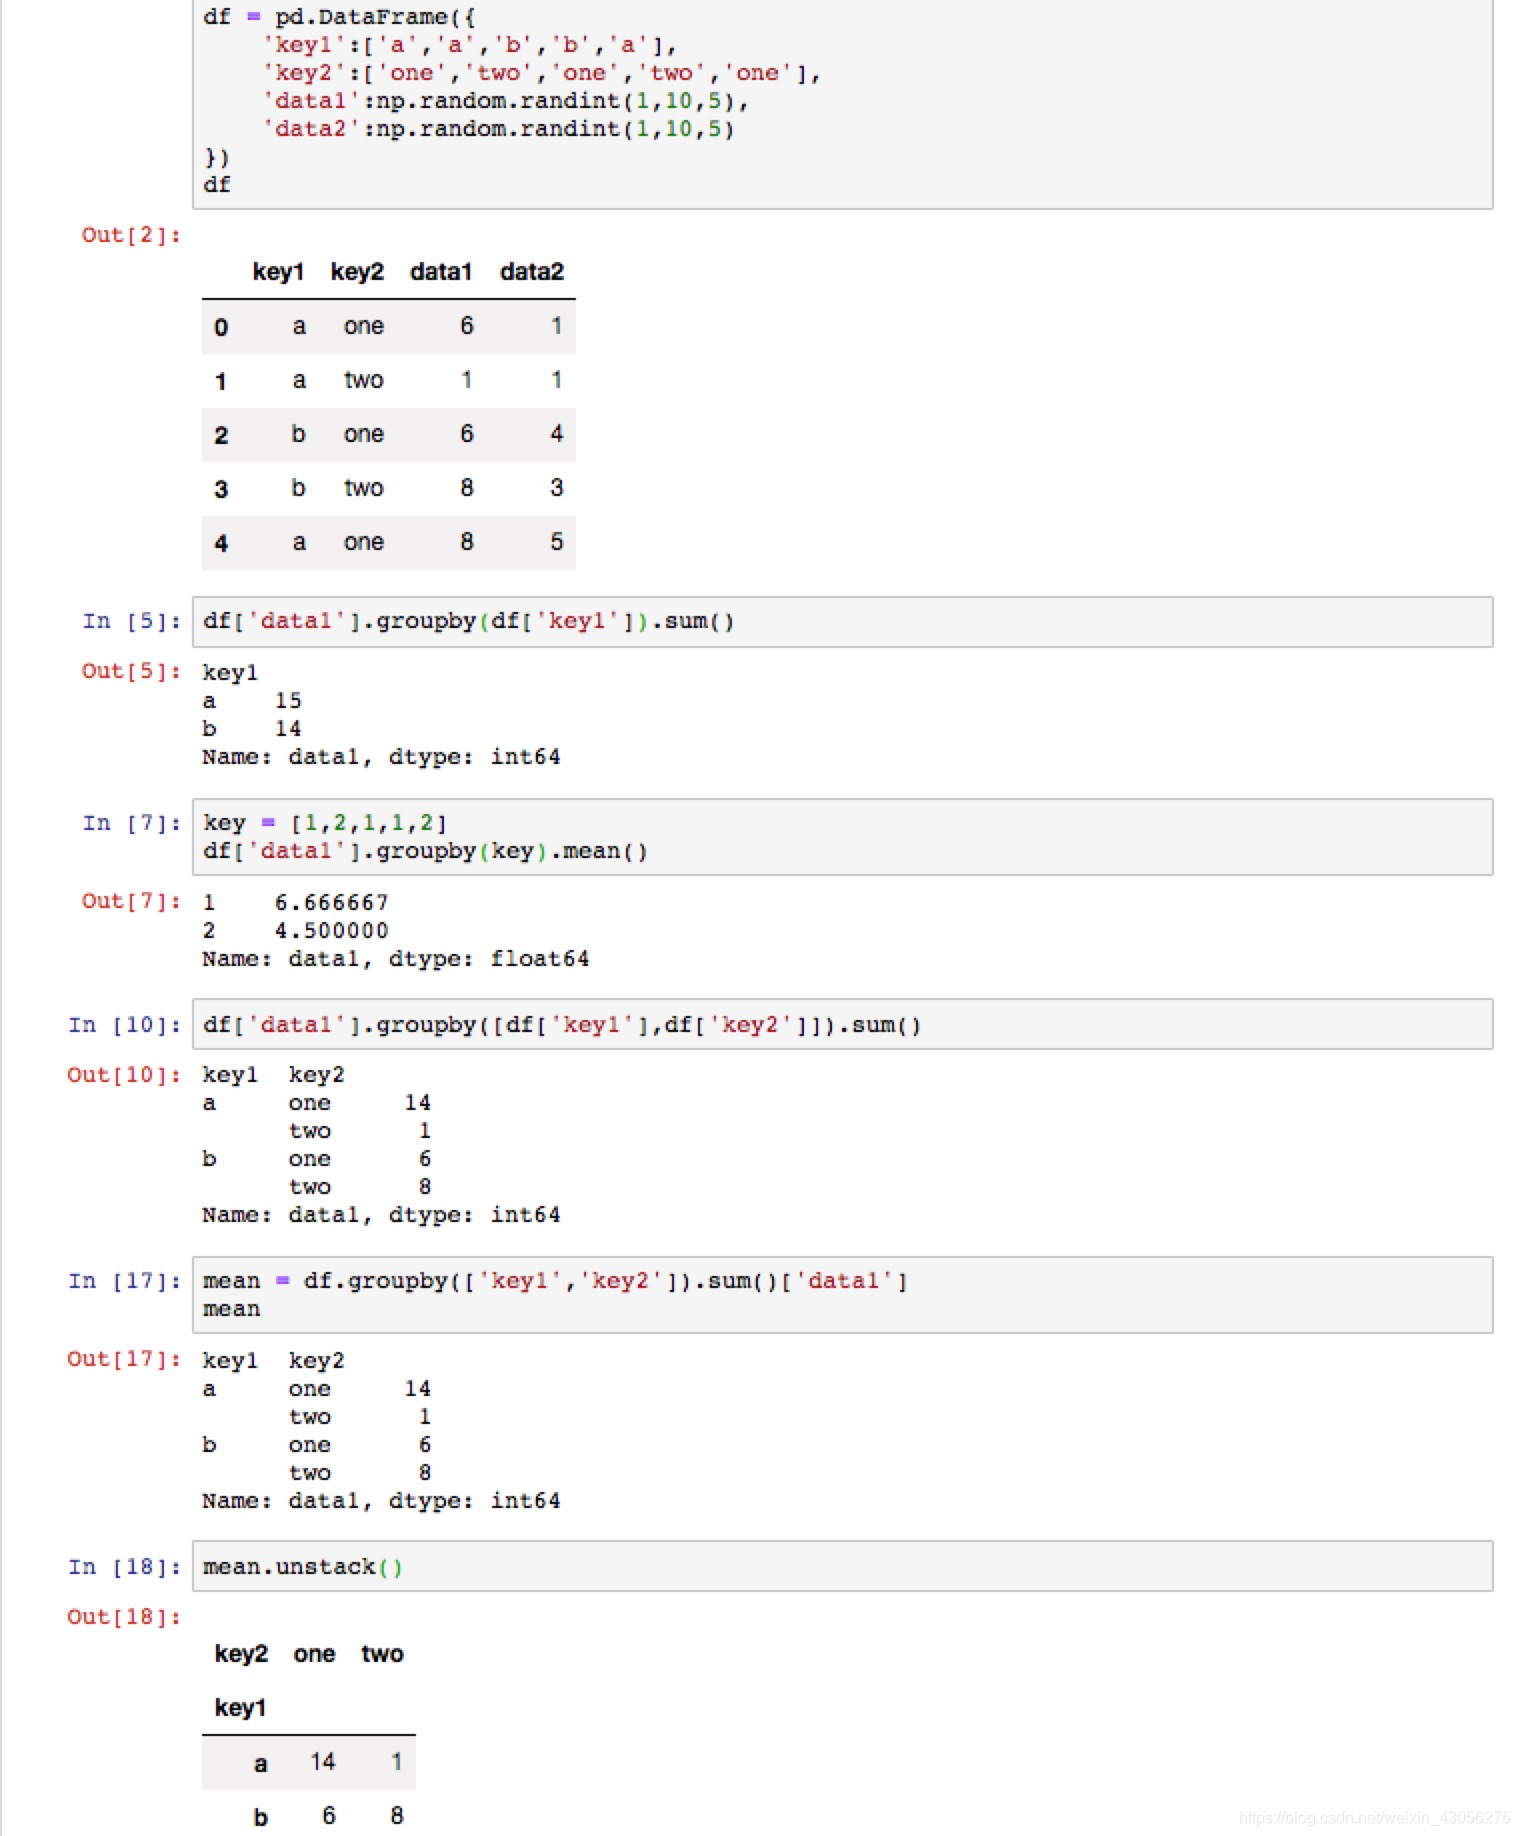1520x1836 pixels.
Task: Click the In [18] prompt label
Action: [x=125, y=1567]
